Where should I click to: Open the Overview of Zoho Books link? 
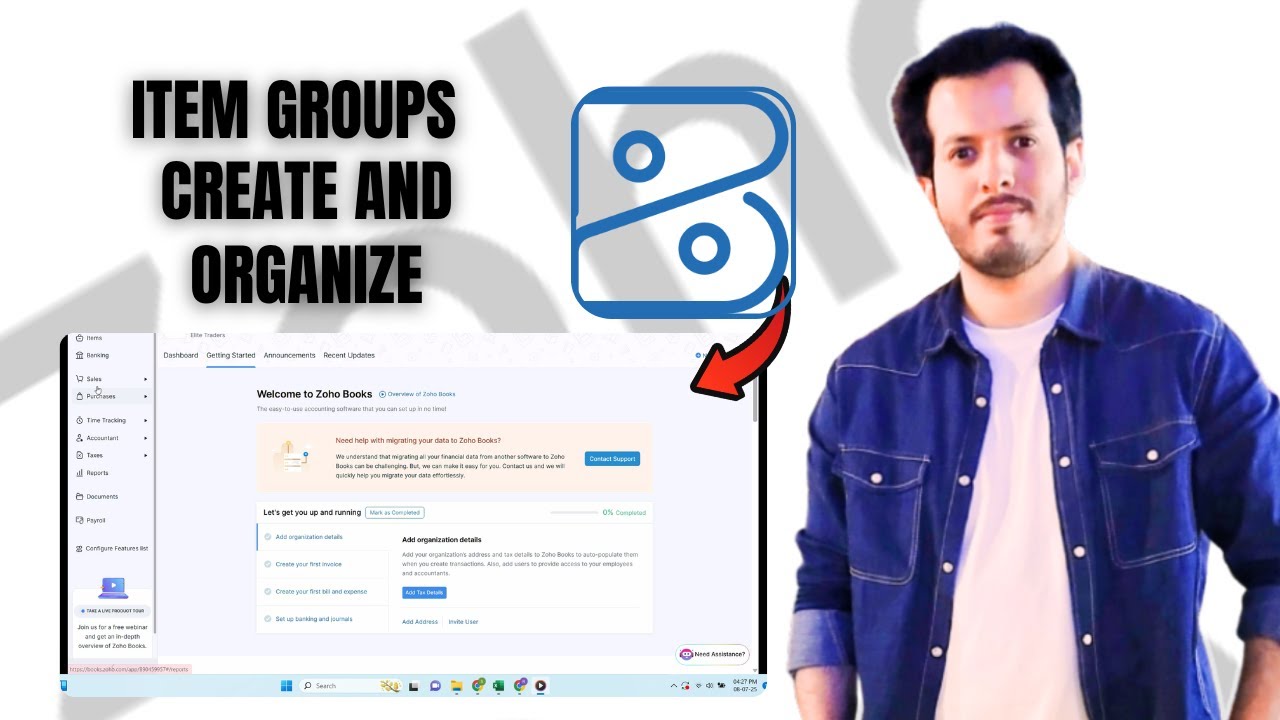417,394
